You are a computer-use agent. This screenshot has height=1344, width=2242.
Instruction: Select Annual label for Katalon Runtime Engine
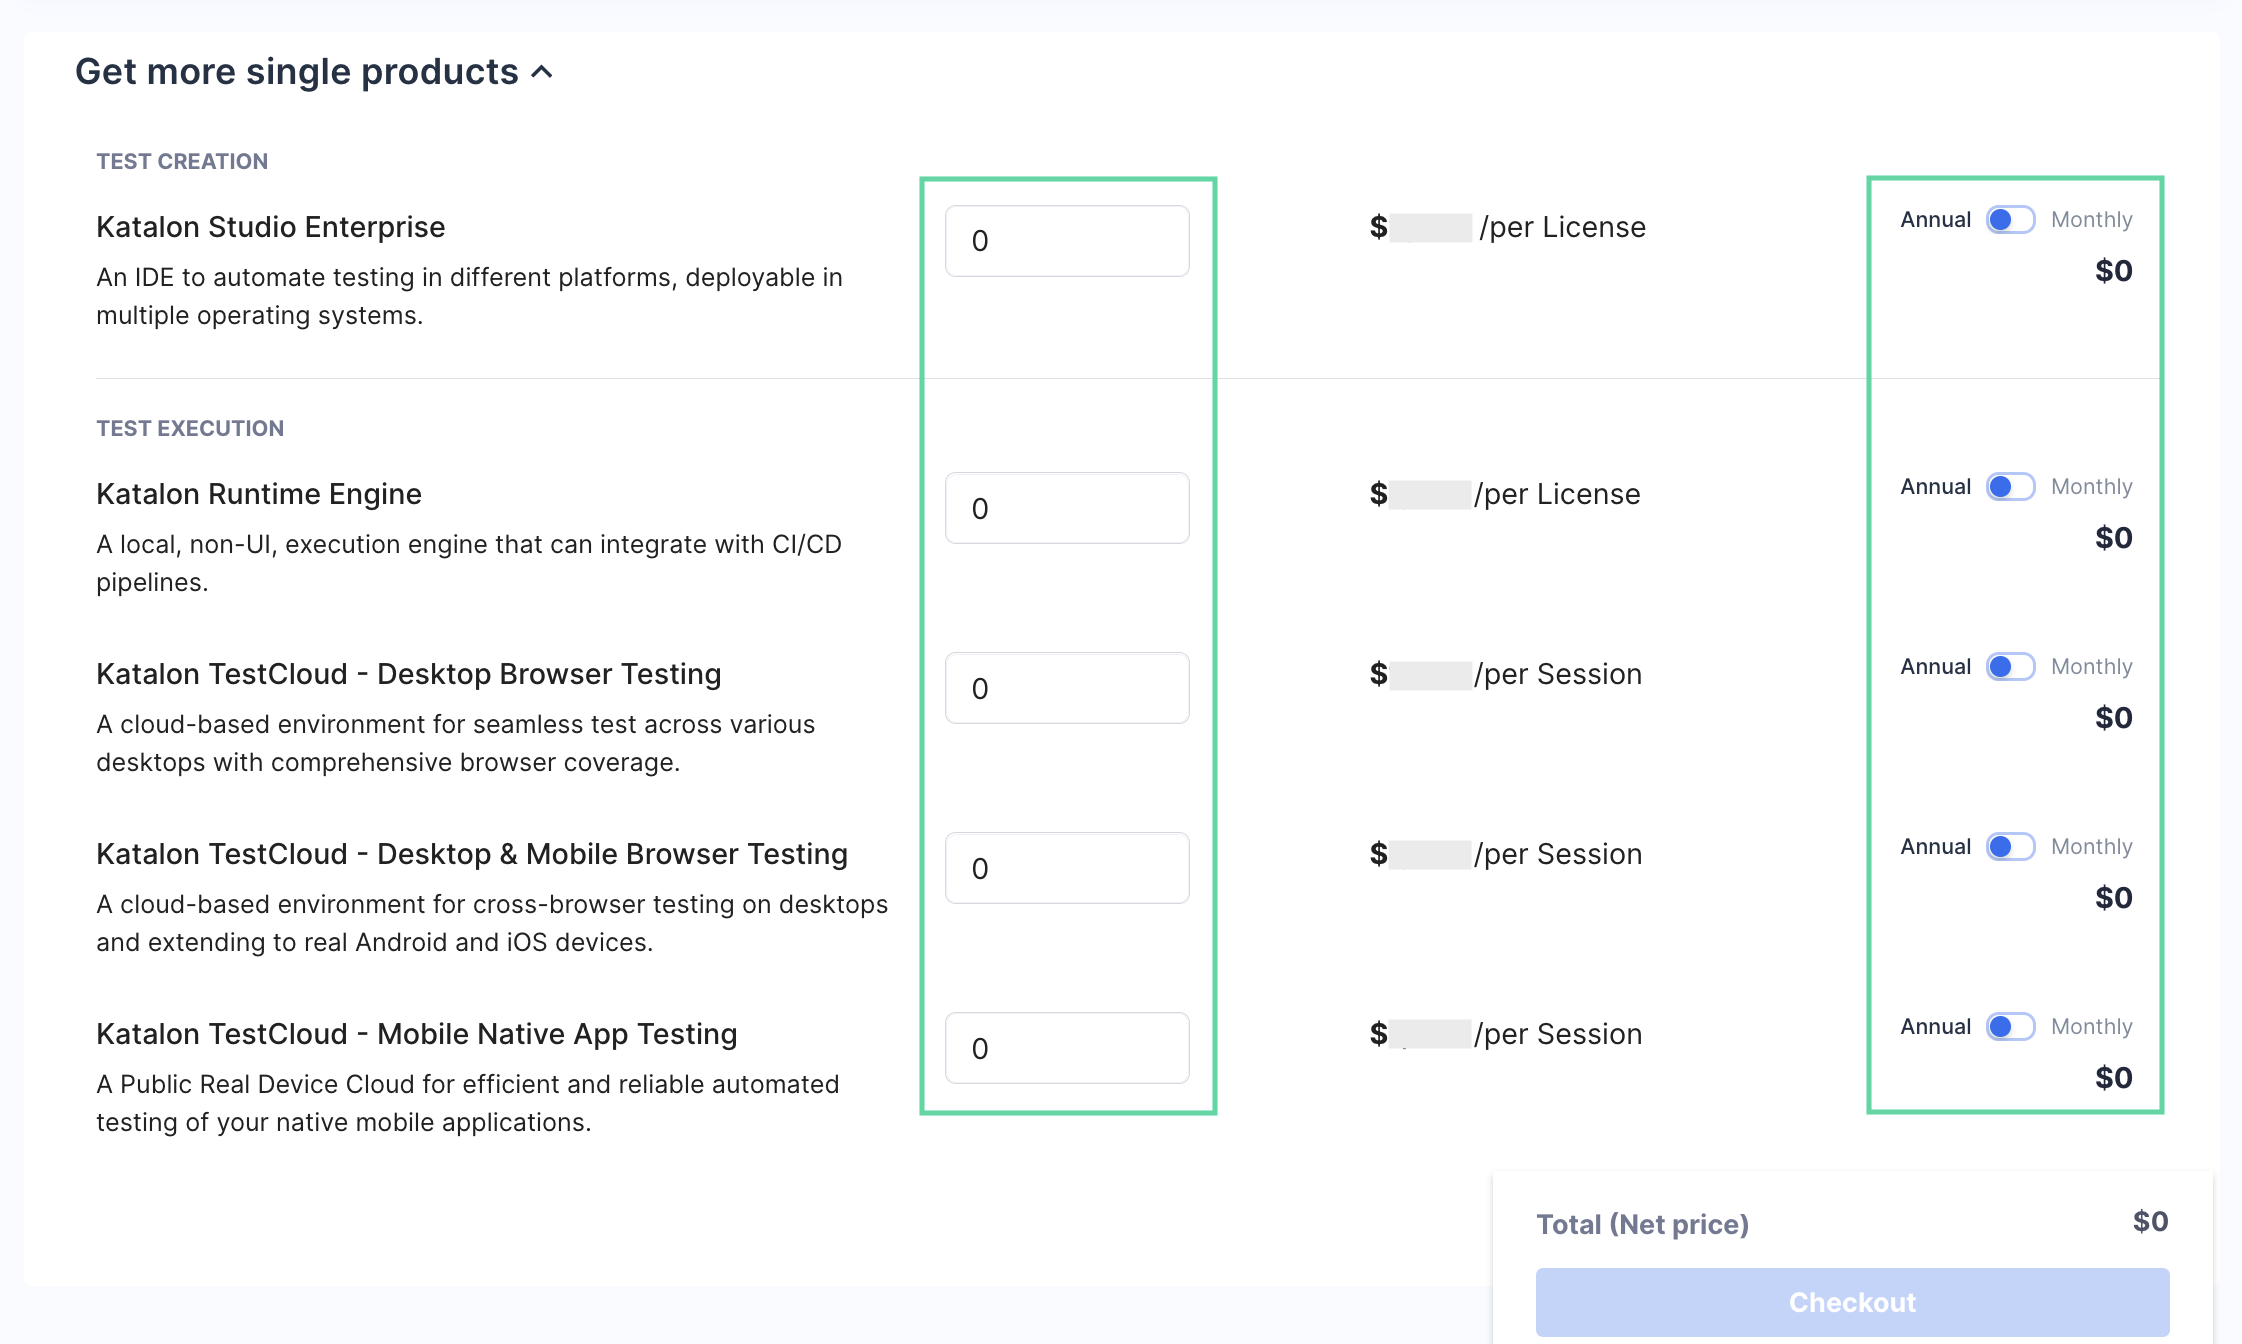click(x=1935, y=487)
